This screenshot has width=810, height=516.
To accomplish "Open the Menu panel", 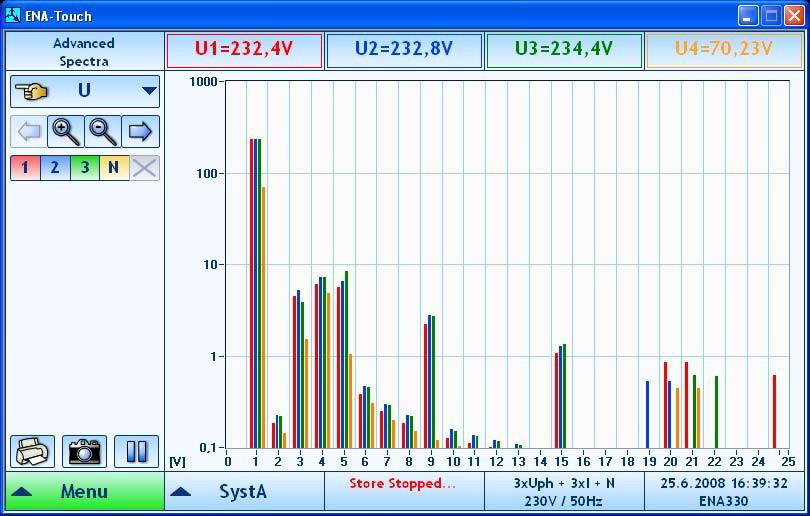I will (x=84, y=491).
